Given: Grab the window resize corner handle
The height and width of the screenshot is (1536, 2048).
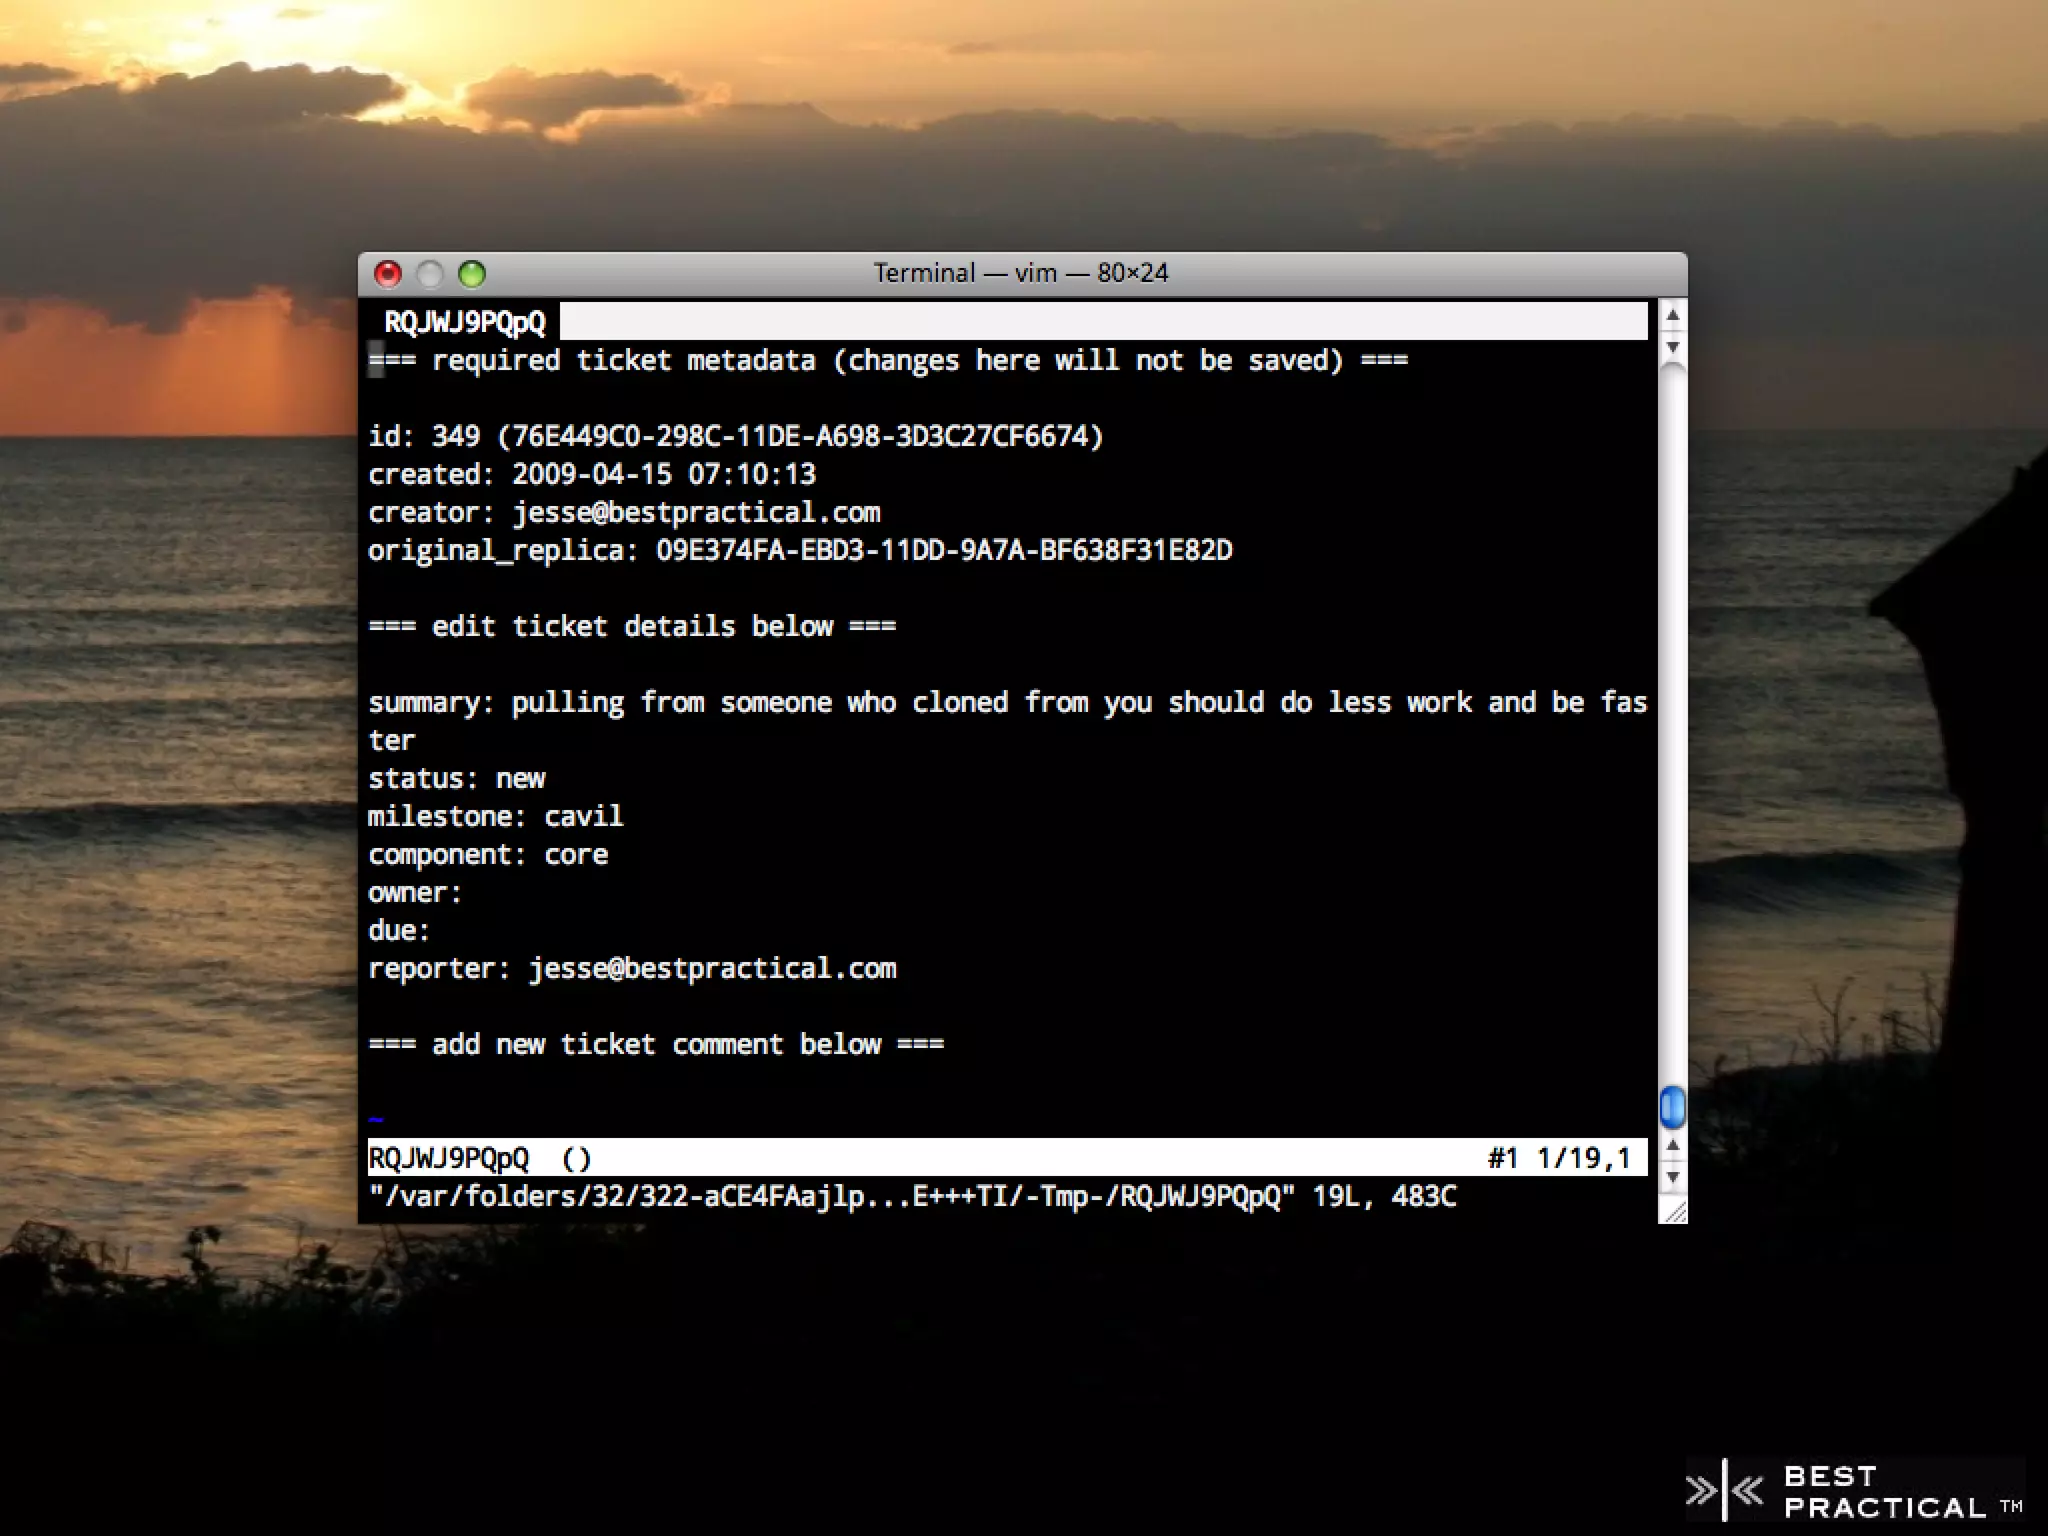Looking at the screenshot, I should (x=1675, y=1212).
